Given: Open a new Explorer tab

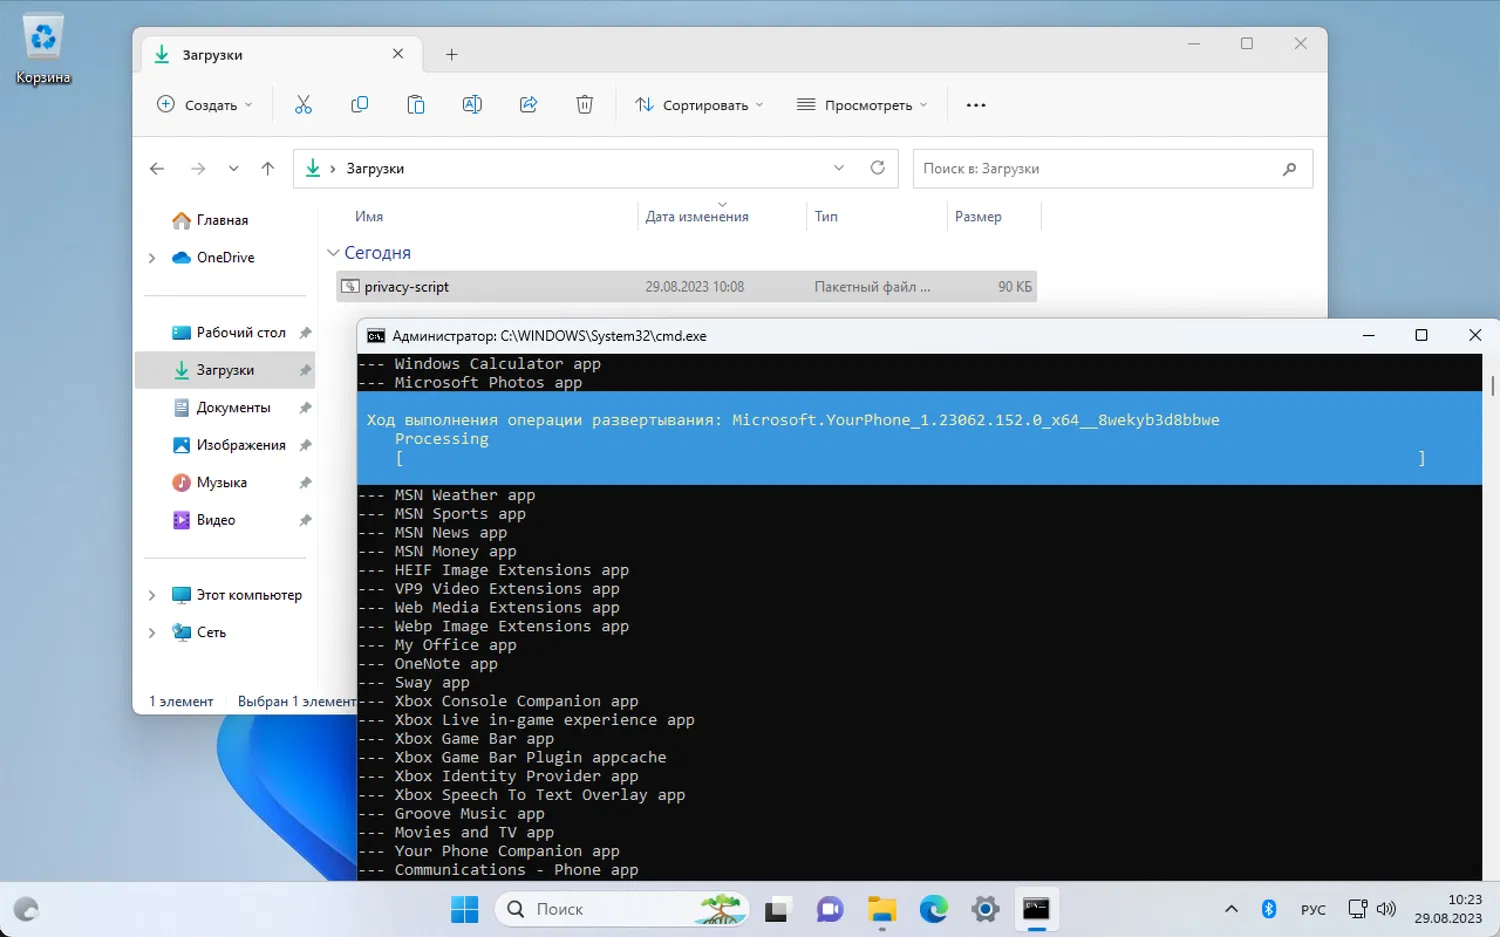Looking at the screenshot, I should [452, 55].
